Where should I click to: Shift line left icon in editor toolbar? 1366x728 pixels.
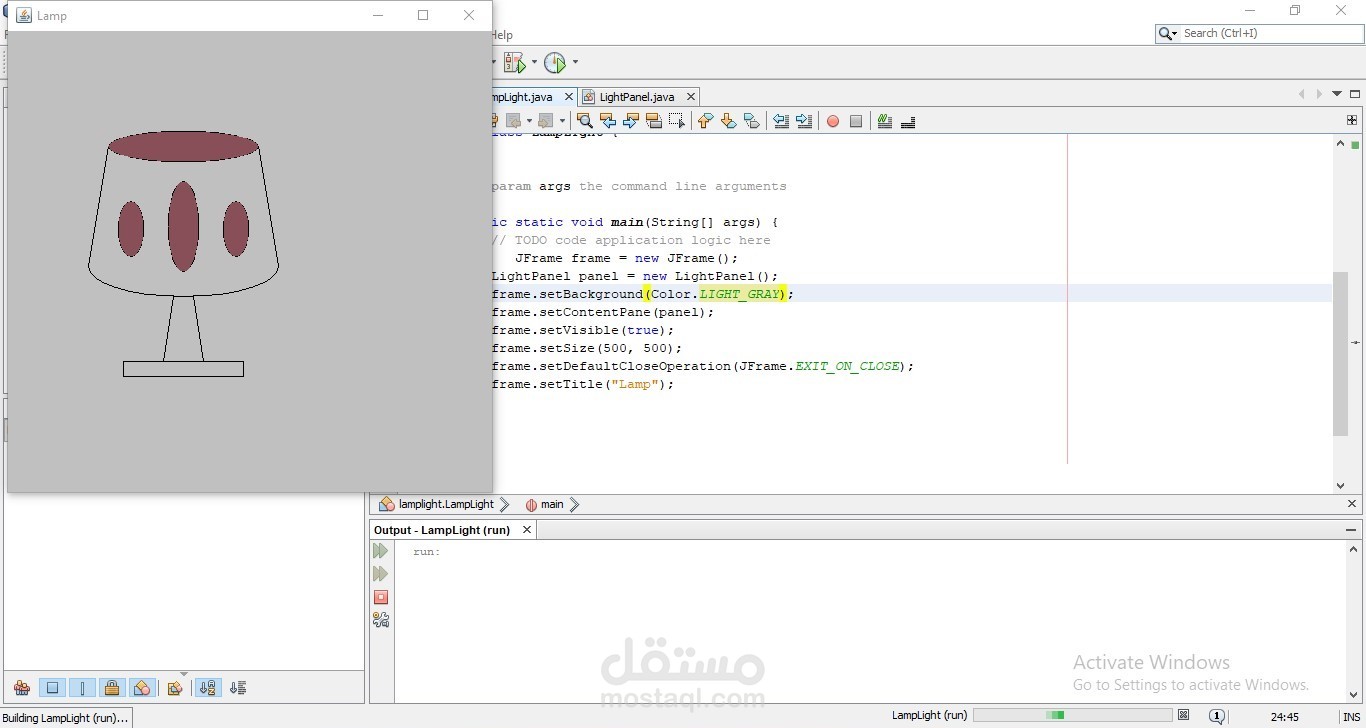pos(781,121)
